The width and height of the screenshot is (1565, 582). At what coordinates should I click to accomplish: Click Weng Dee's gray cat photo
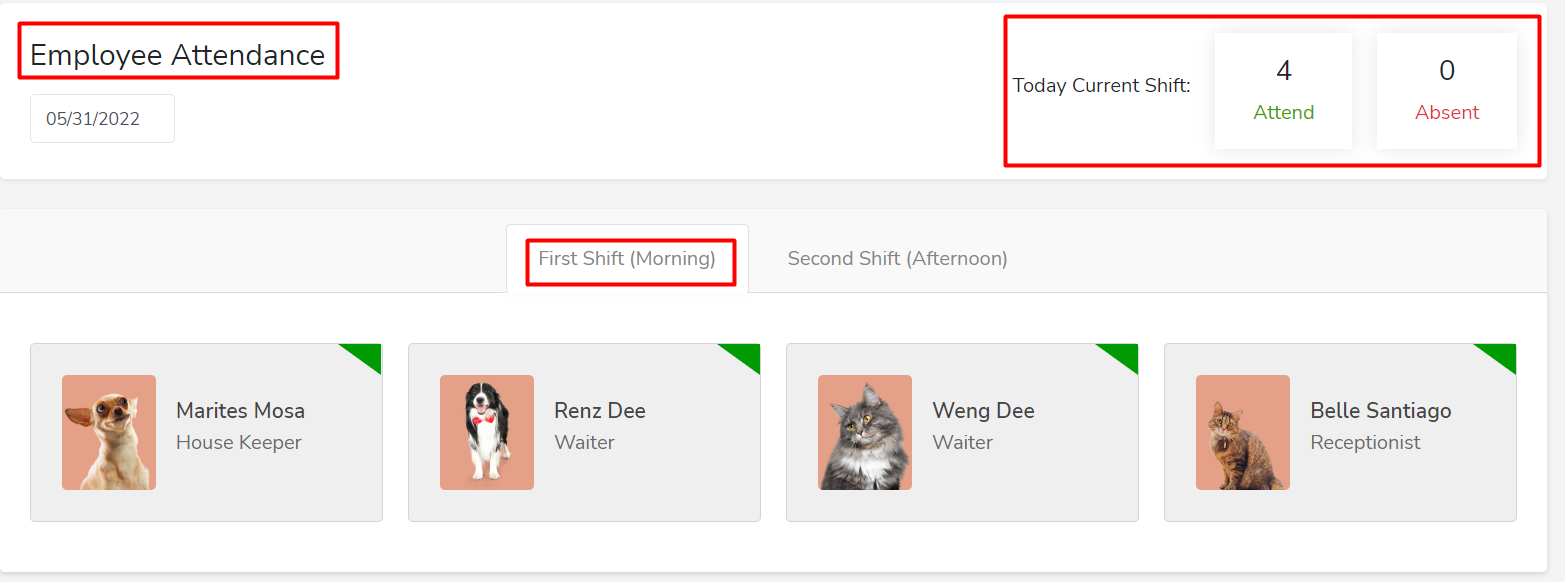click(865, 432)
